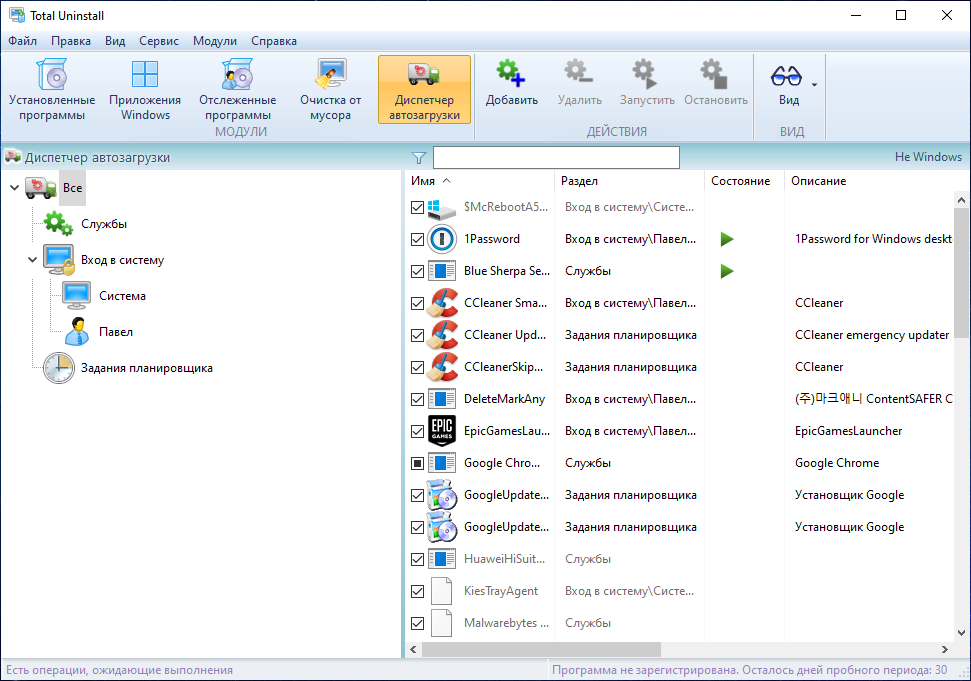Viewport: 971px width, 681px height.
Task: Select Система in the tree
Action: click(x=123, y=296)
